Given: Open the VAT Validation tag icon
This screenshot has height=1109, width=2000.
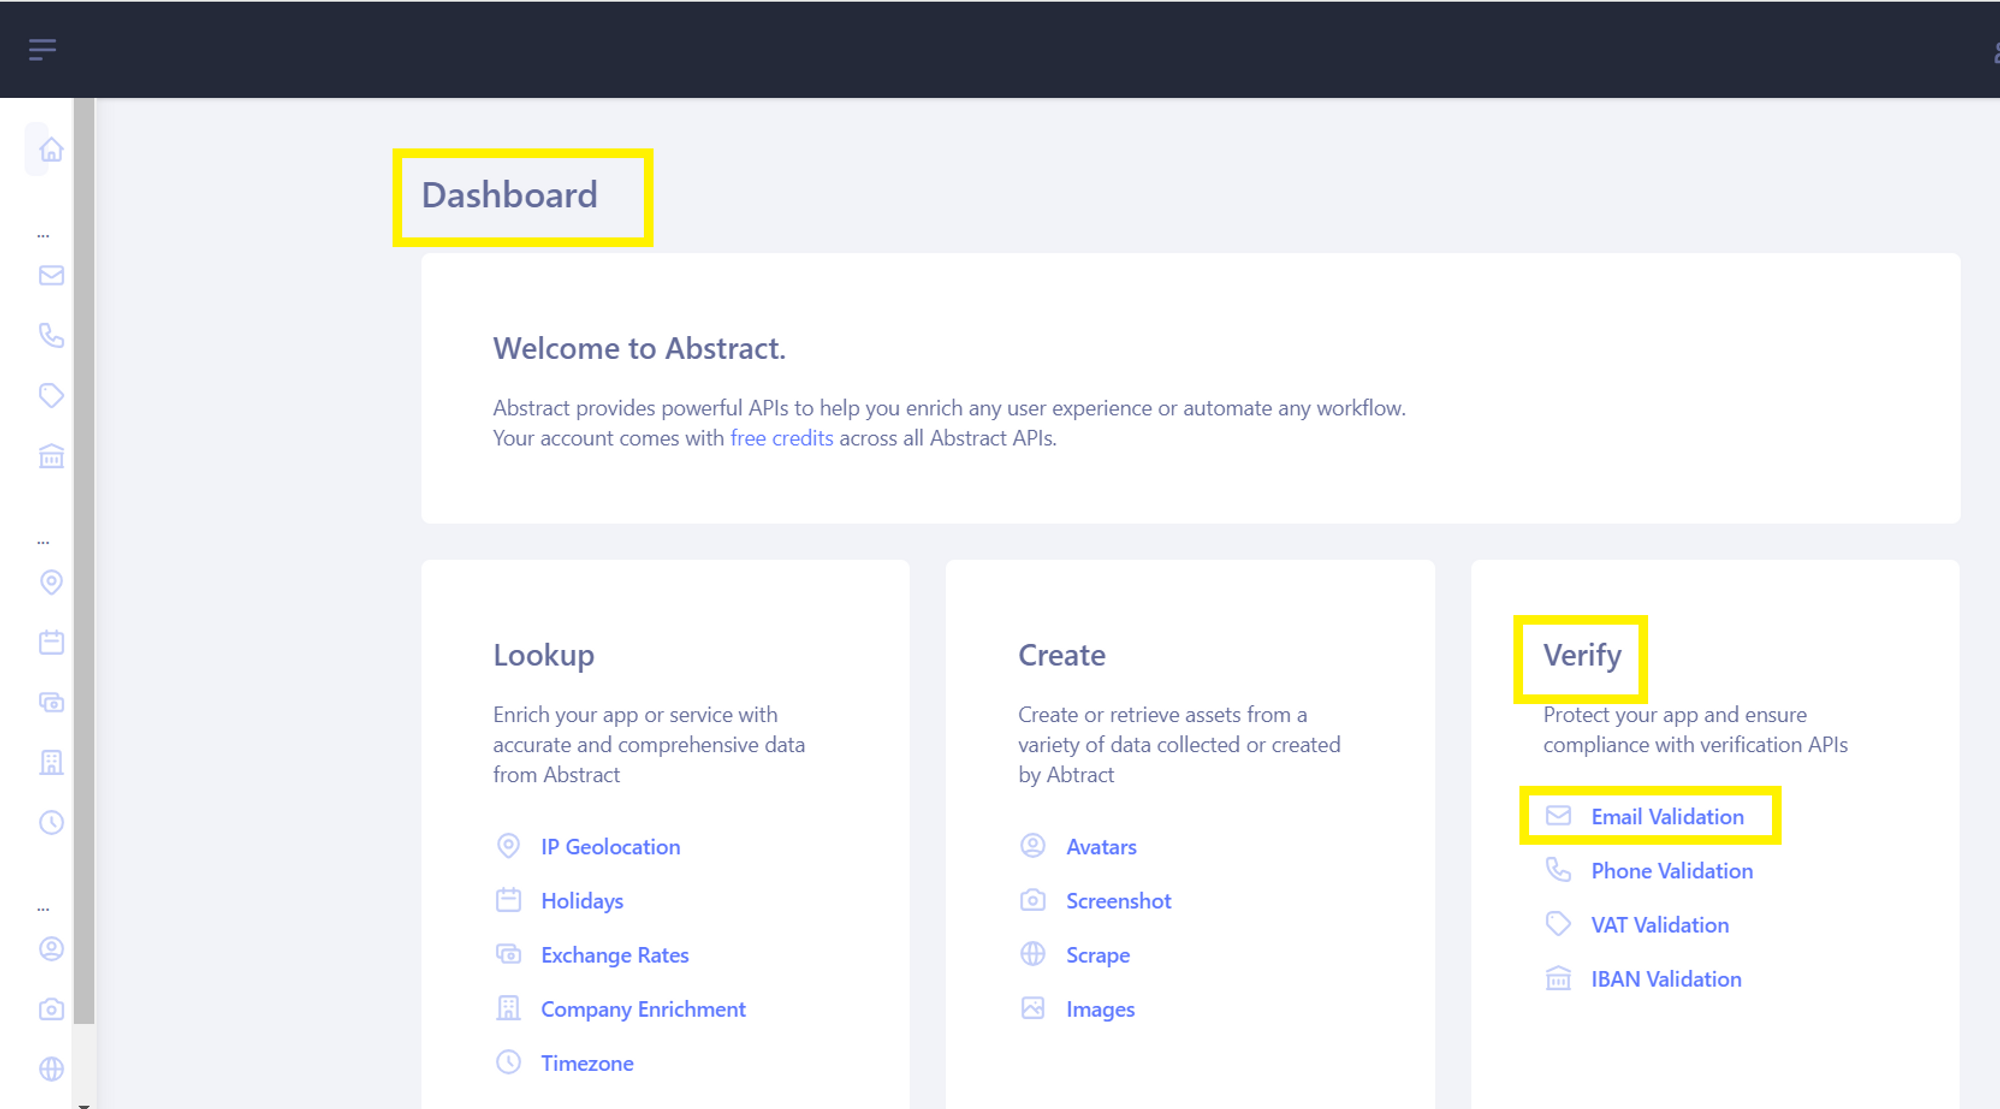Looking at the screenshot, I should coord(50,395).
